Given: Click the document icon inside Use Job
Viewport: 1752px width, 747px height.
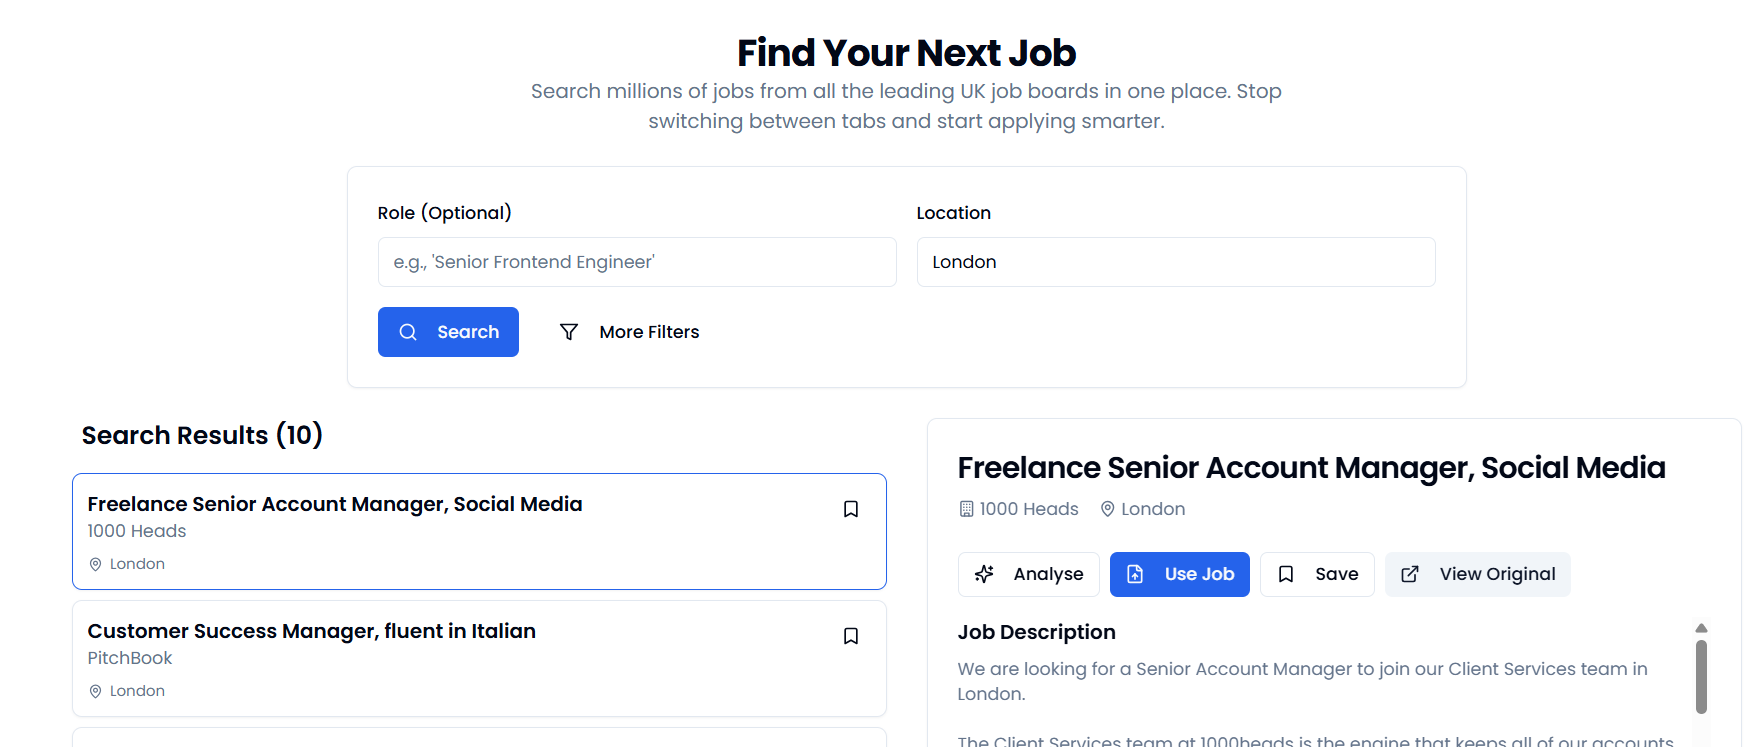Looking at the screenshot, I should (1135, 574).
